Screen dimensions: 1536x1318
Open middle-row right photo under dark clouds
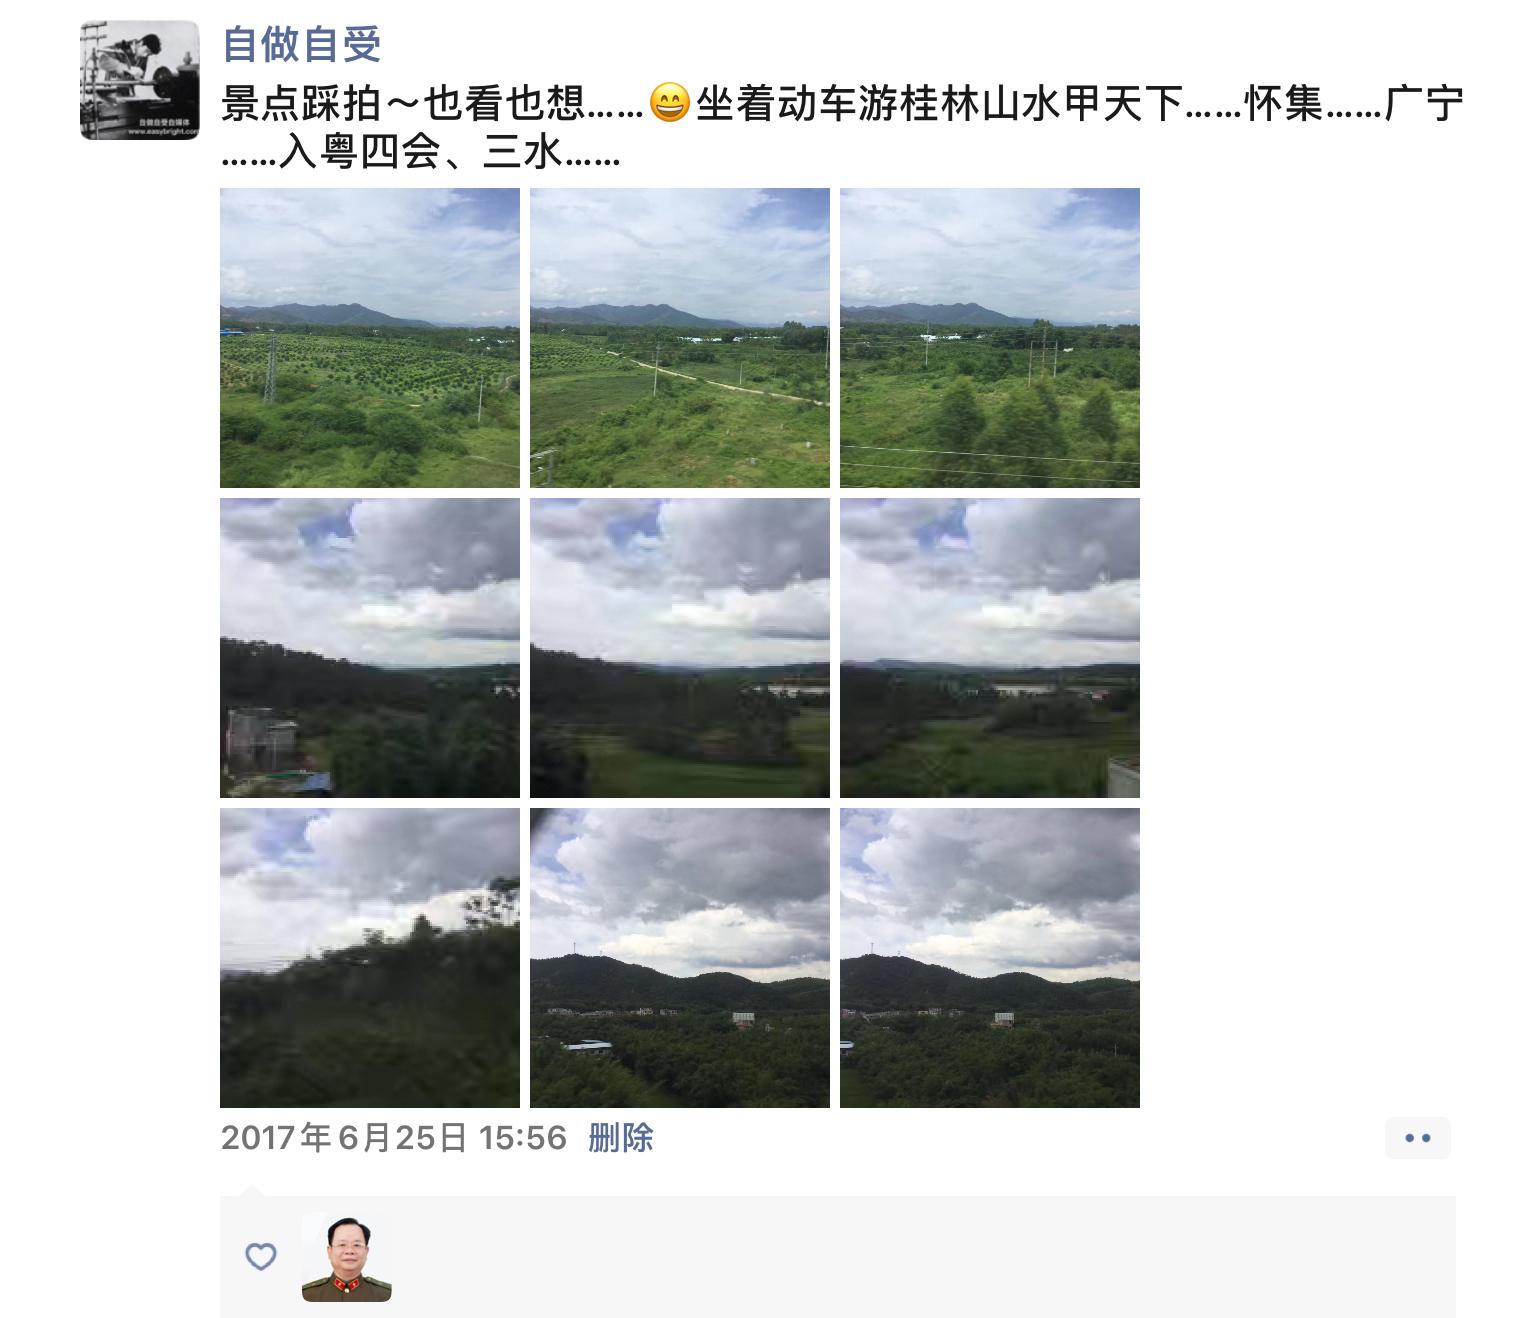(x=990, y=648)
